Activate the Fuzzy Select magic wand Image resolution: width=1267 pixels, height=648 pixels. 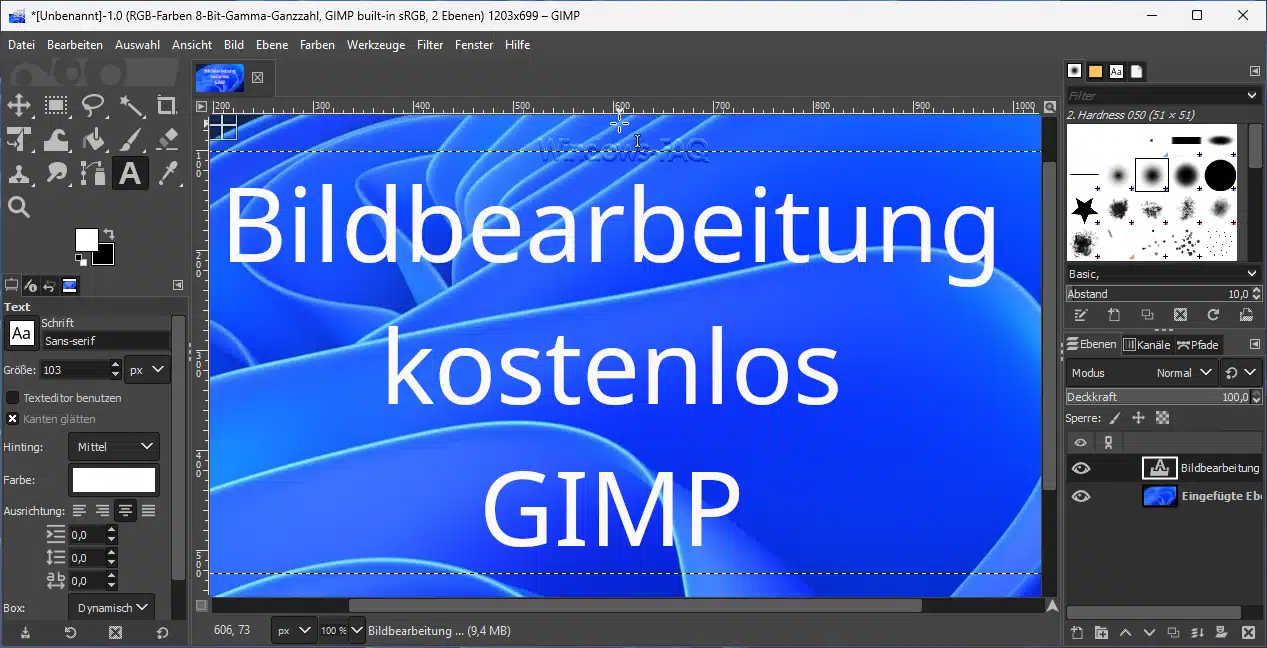pyautogui.click(x=130, y=105)
